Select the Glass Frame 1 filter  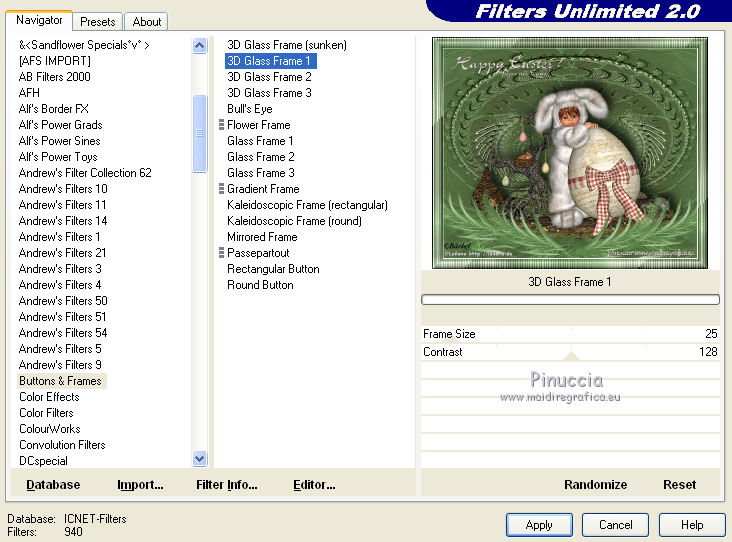pos(260,141)
